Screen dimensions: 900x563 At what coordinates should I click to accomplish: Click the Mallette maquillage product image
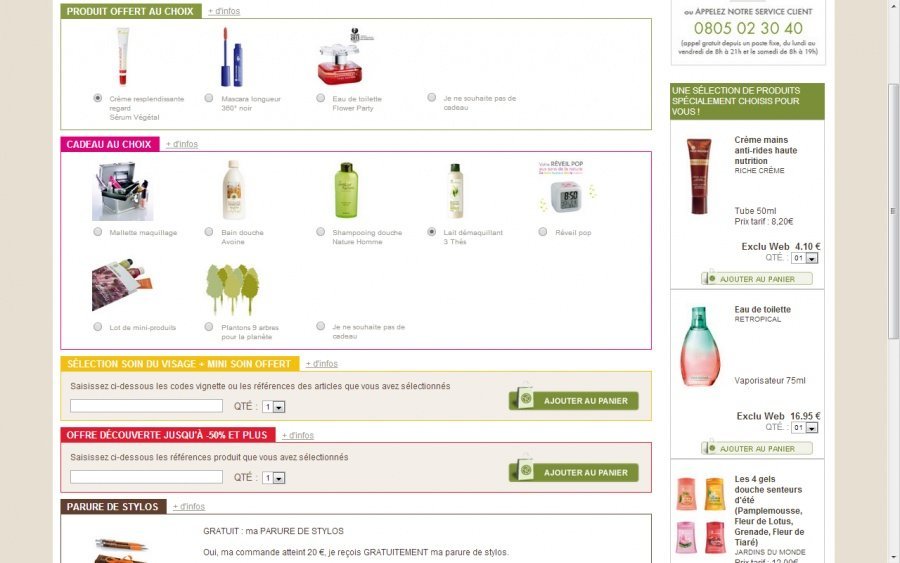122,191
